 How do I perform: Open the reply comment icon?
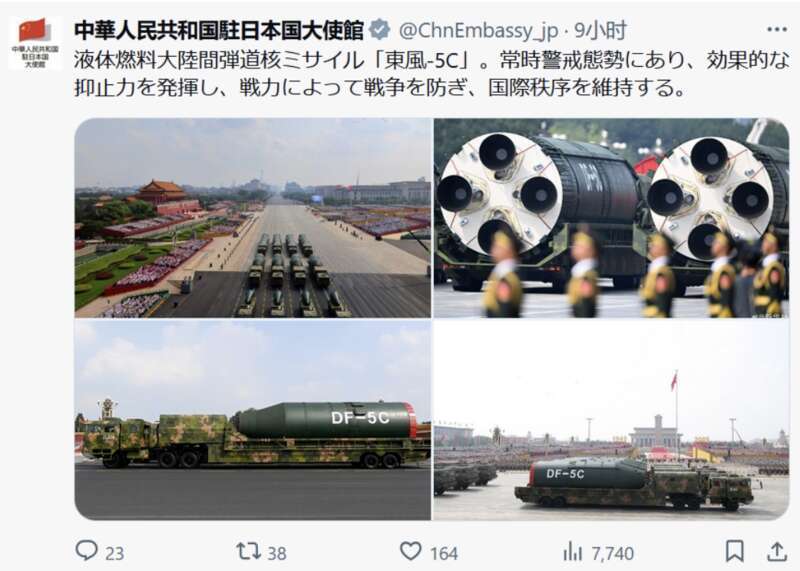pyautogui.click(x=87, y=551)
